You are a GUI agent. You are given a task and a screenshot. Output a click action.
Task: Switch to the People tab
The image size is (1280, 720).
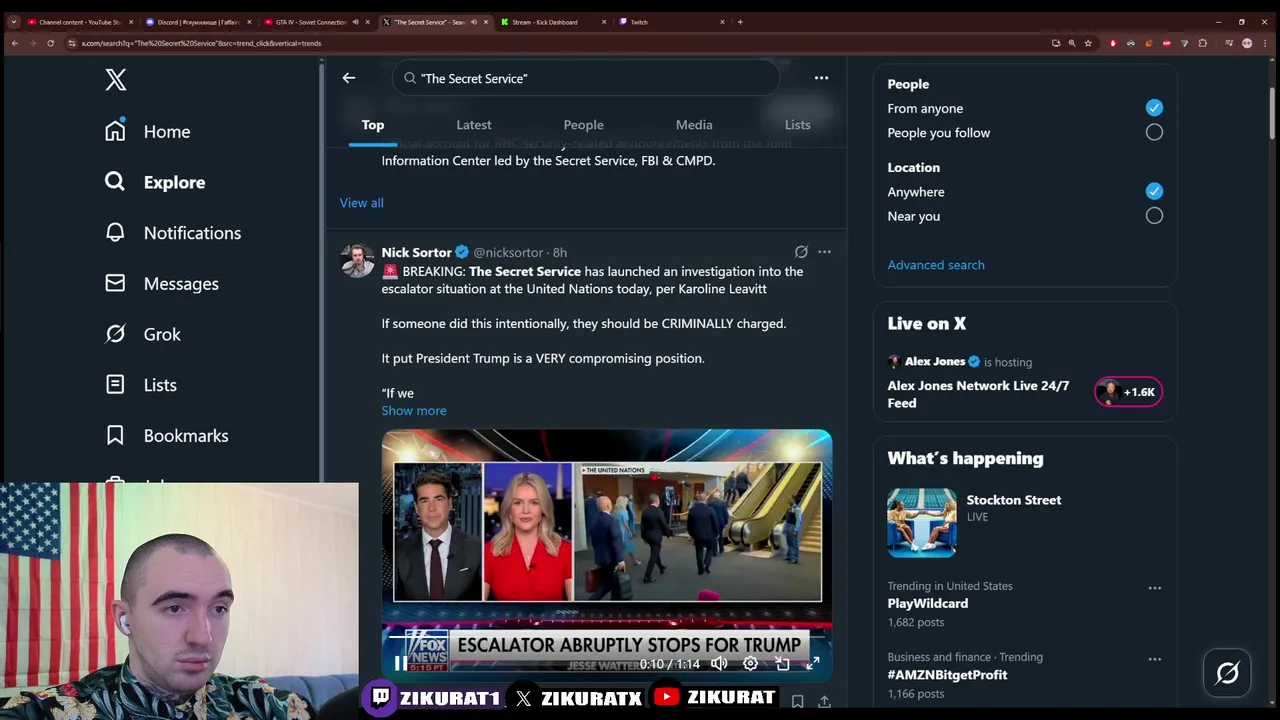coord(583,125)
